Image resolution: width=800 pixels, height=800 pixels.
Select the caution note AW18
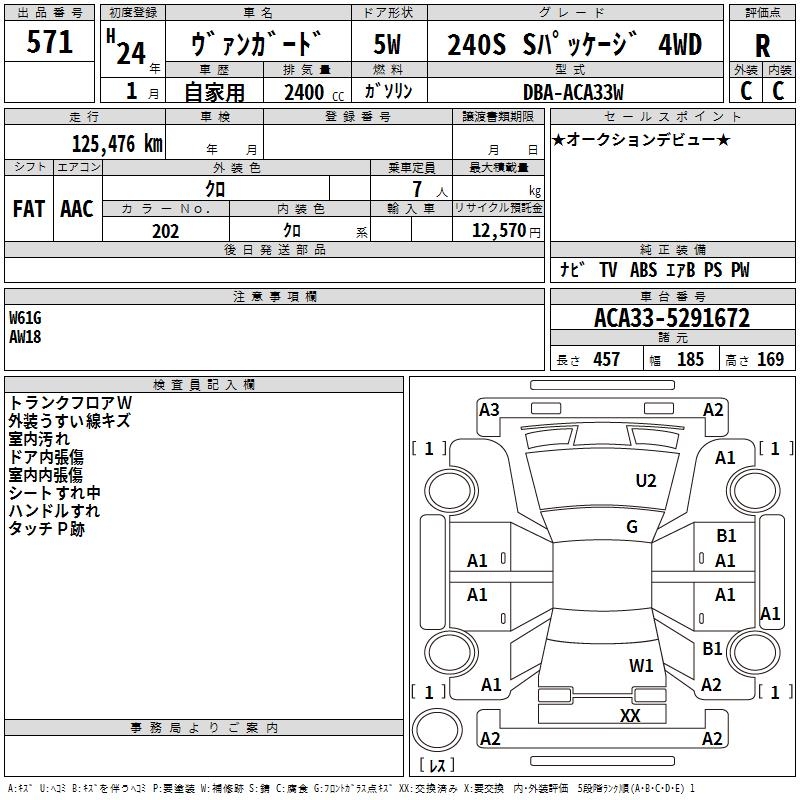point(25,337)
